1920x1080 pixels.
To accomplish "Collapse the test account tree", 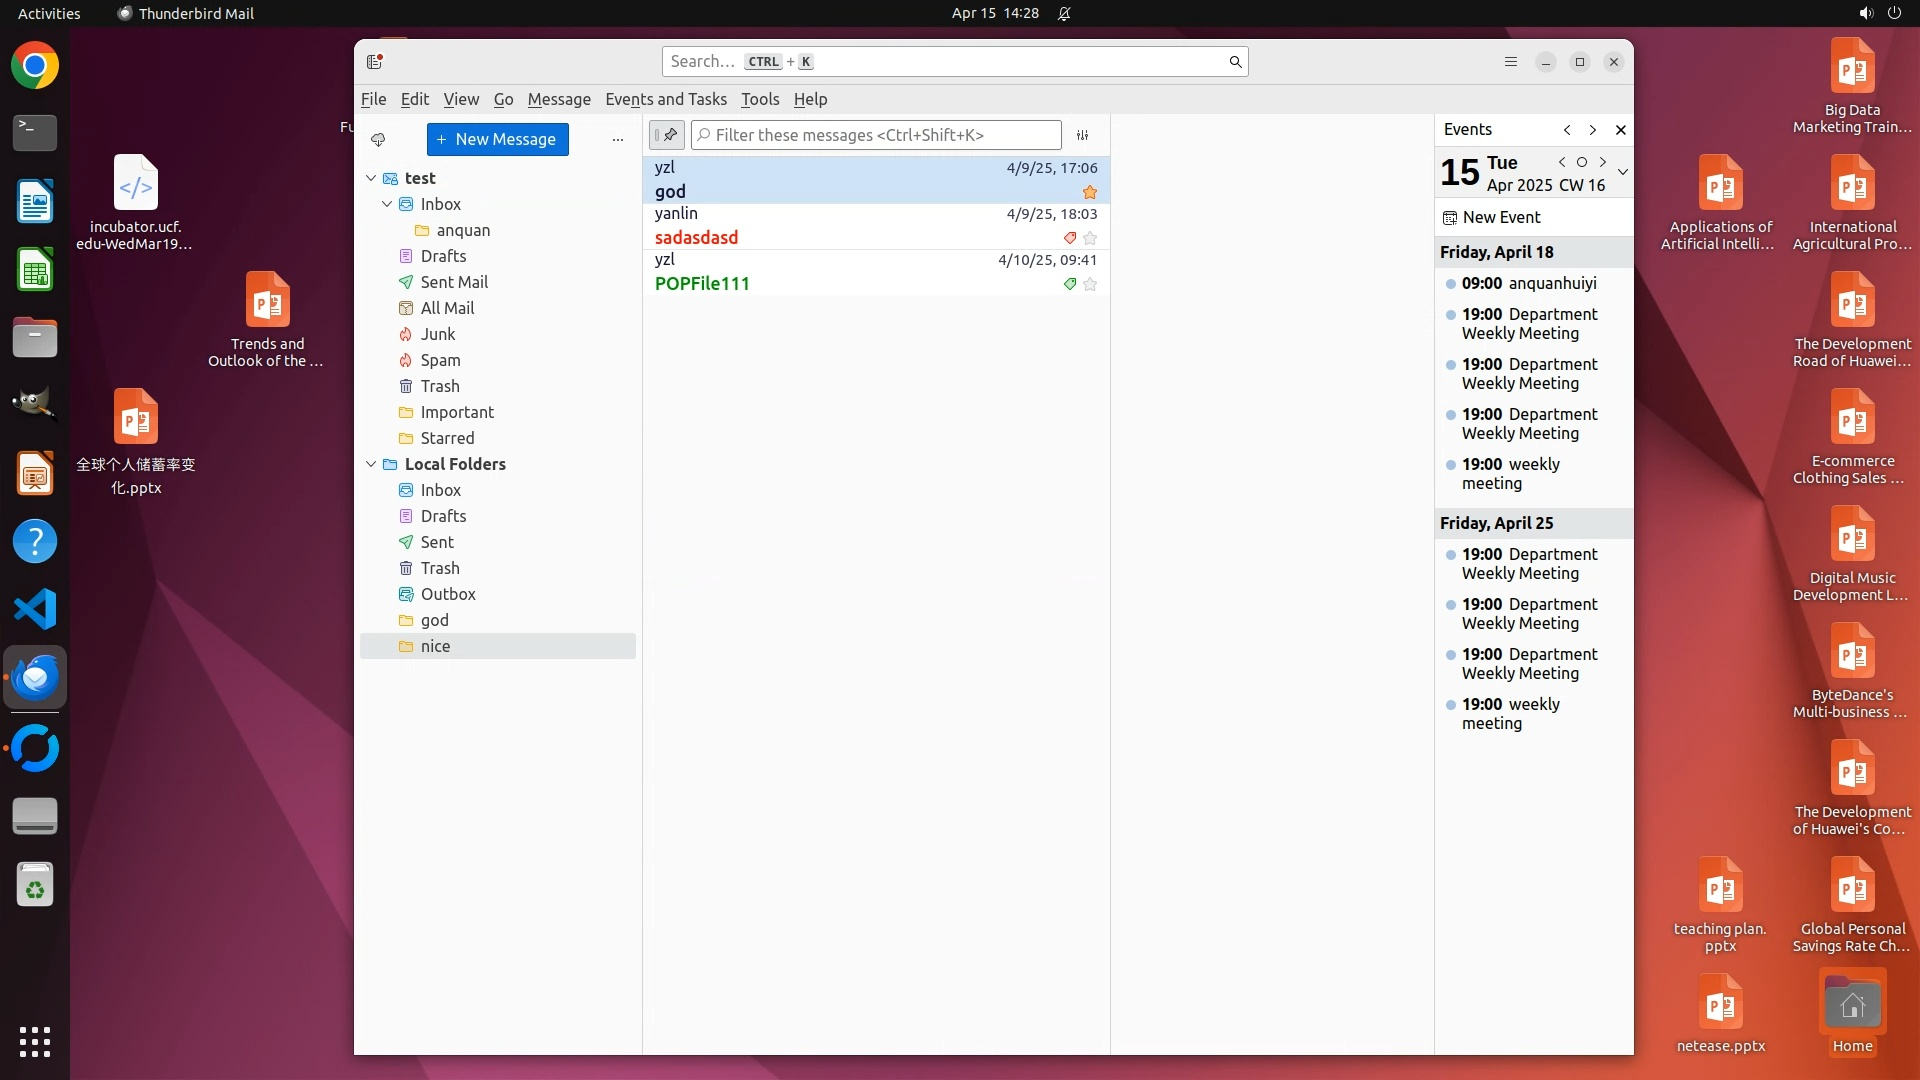I will click(x=371, y=178).
